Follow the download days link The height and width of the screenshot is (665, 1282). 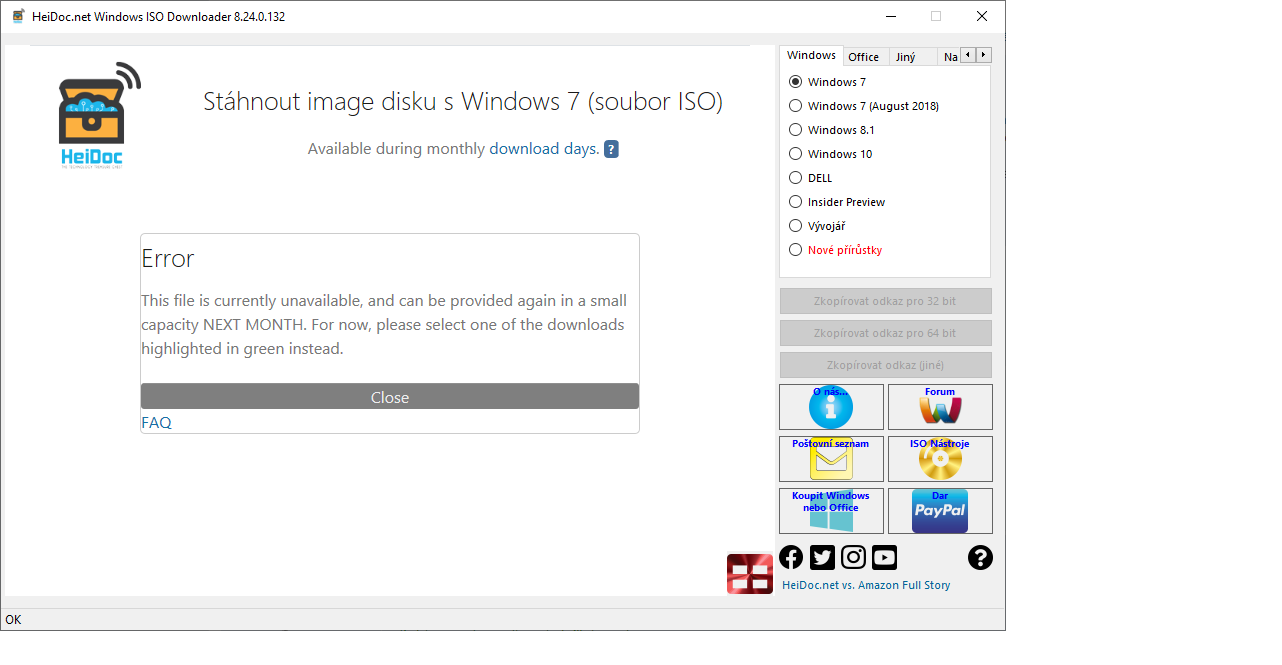(544, 149)
